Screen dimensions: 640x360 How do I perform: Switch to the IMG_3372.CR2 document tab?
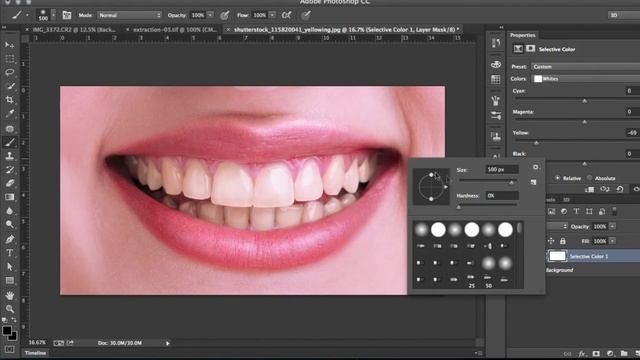[x=73, y=30]
